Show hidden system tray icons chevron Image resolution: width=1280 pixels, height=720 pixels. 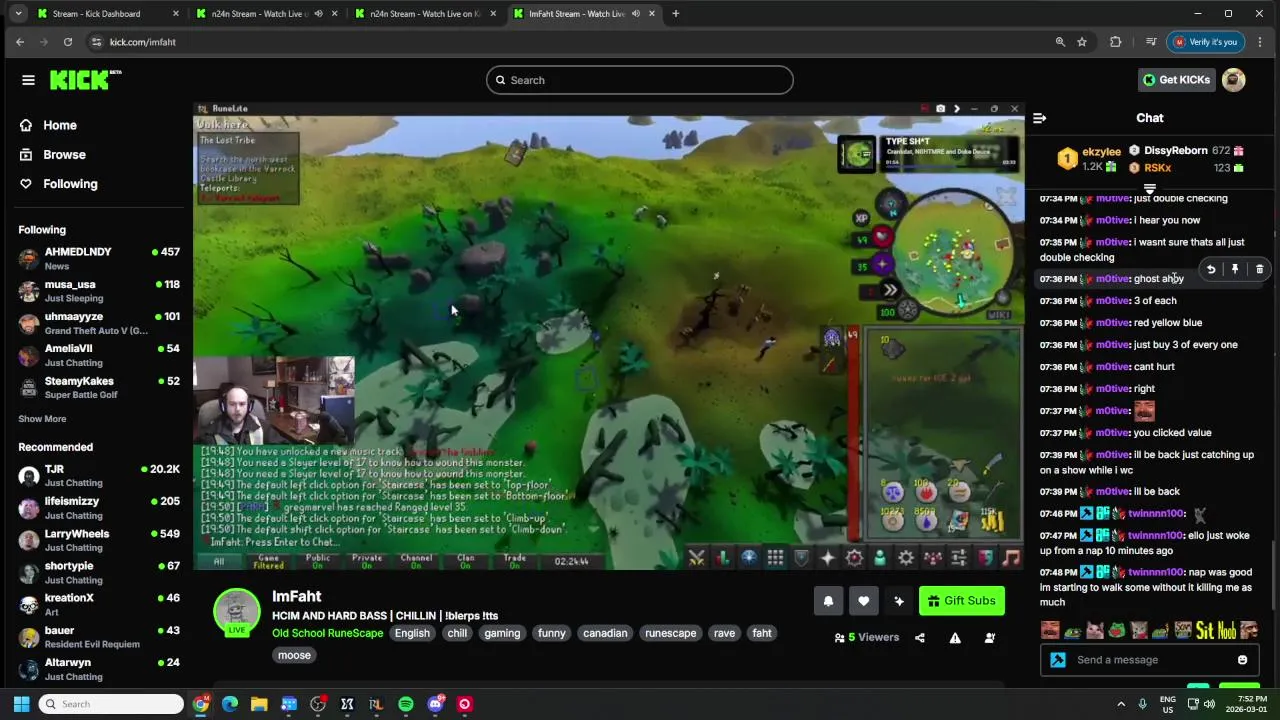tap(1121, 704)
